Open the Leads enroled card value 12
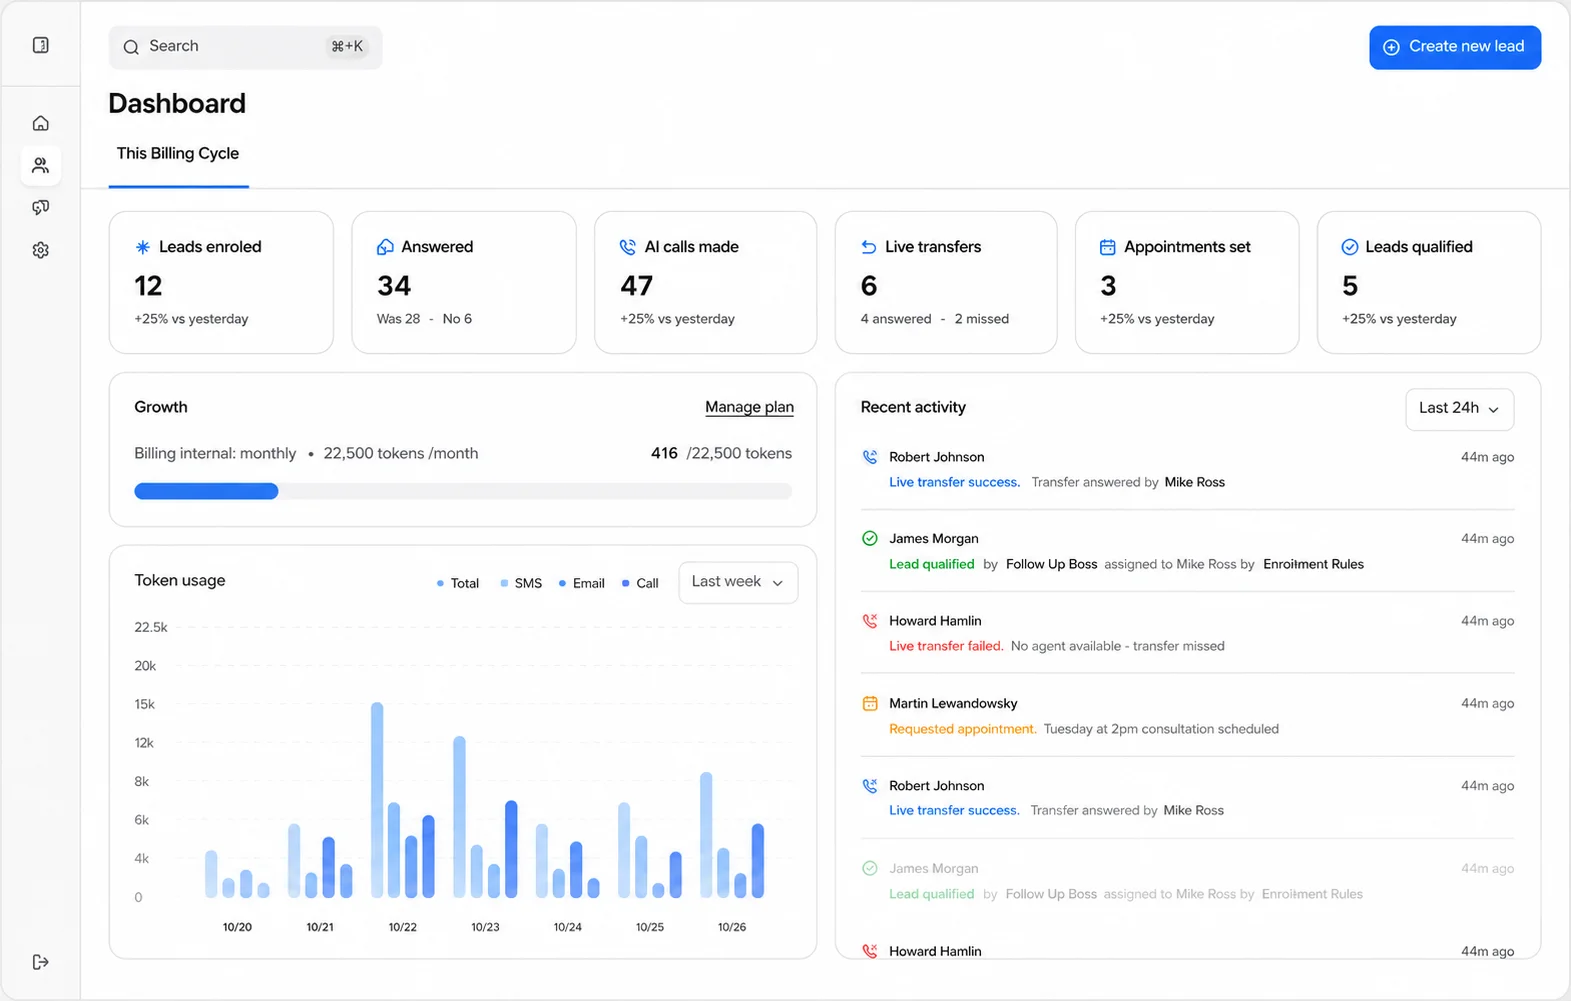The width and height of the screenshot is (1571, 1001). tap(148, 286)
